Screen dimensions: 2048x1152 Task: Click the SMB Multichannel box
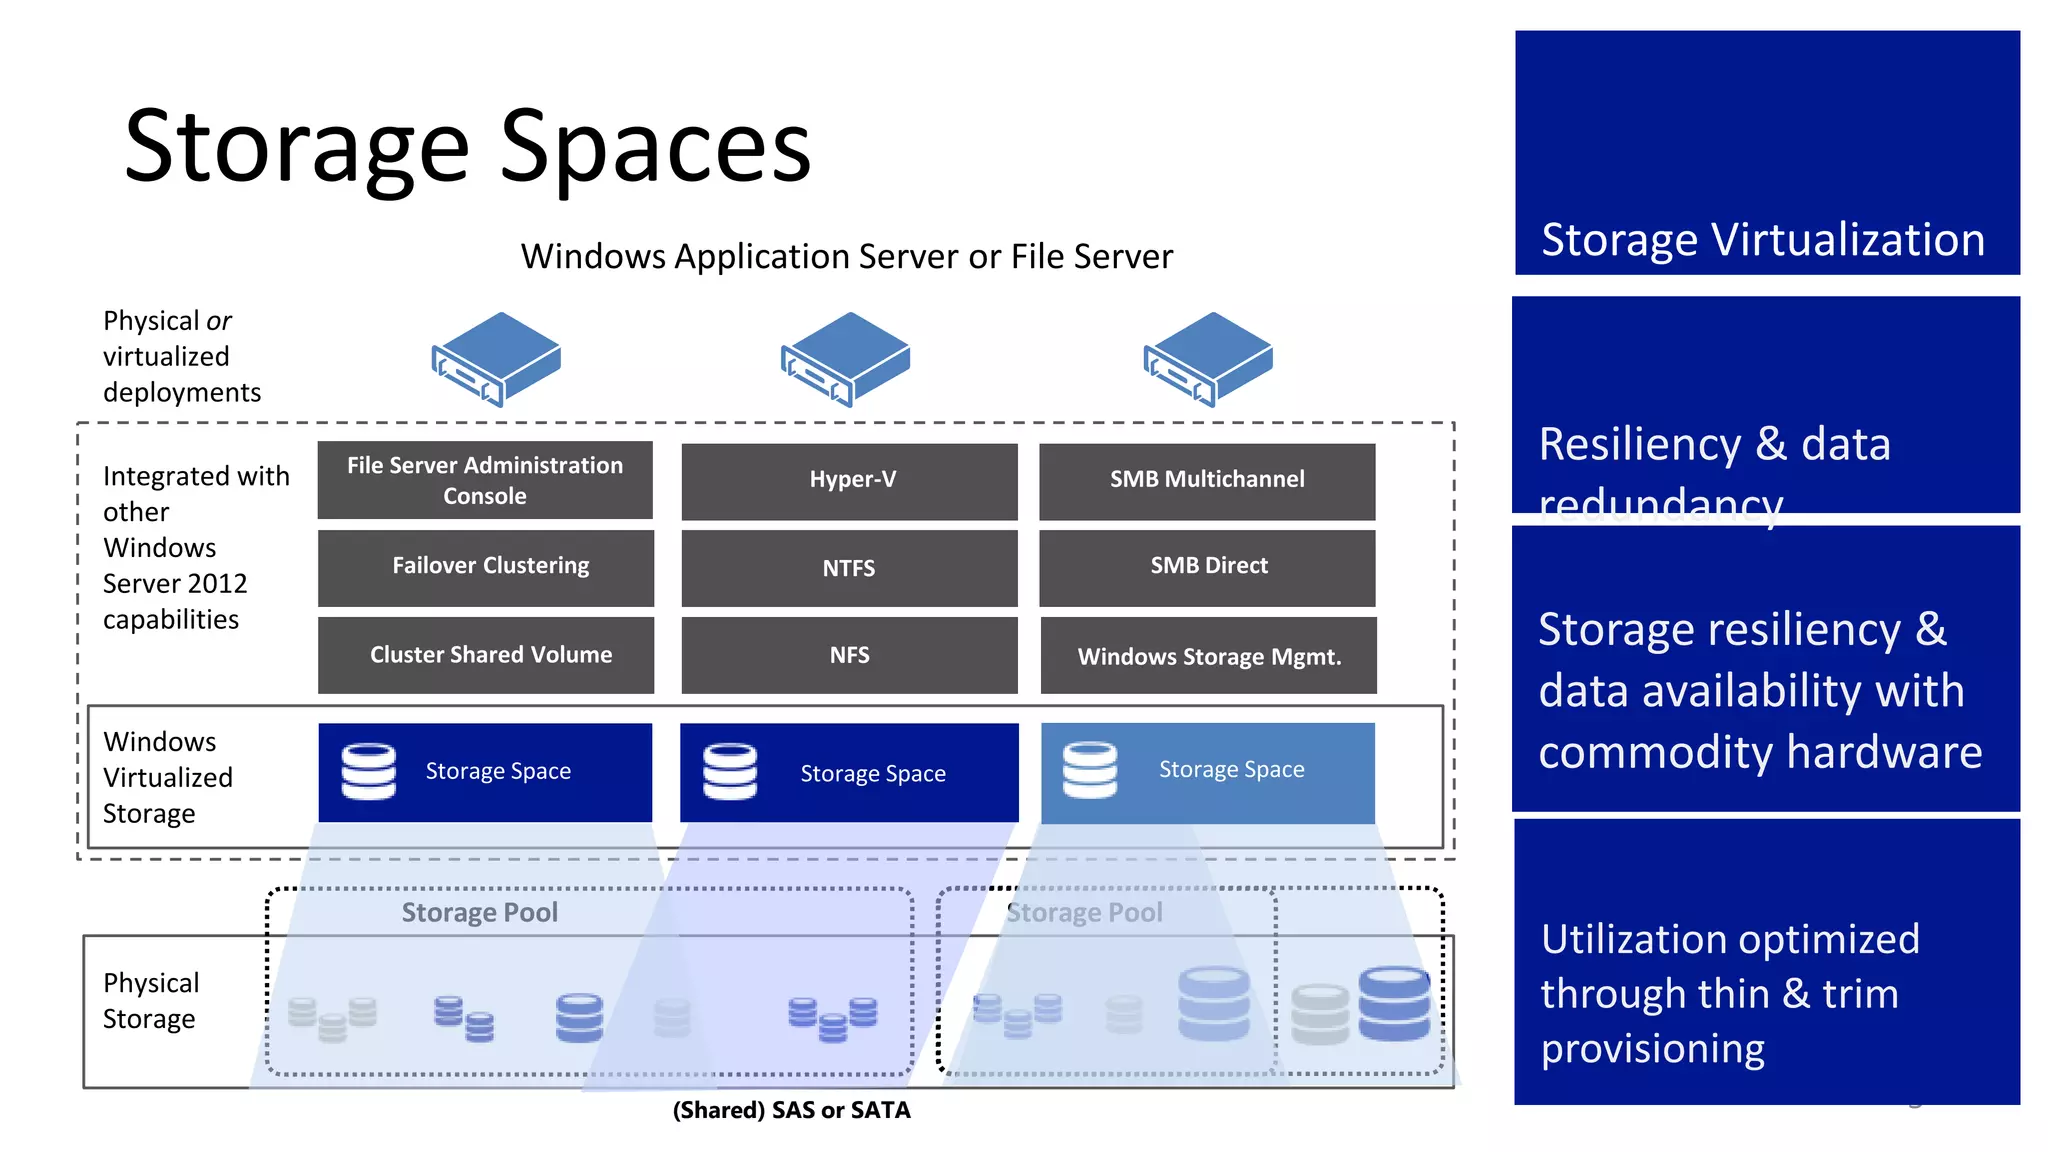point(1207,482)
